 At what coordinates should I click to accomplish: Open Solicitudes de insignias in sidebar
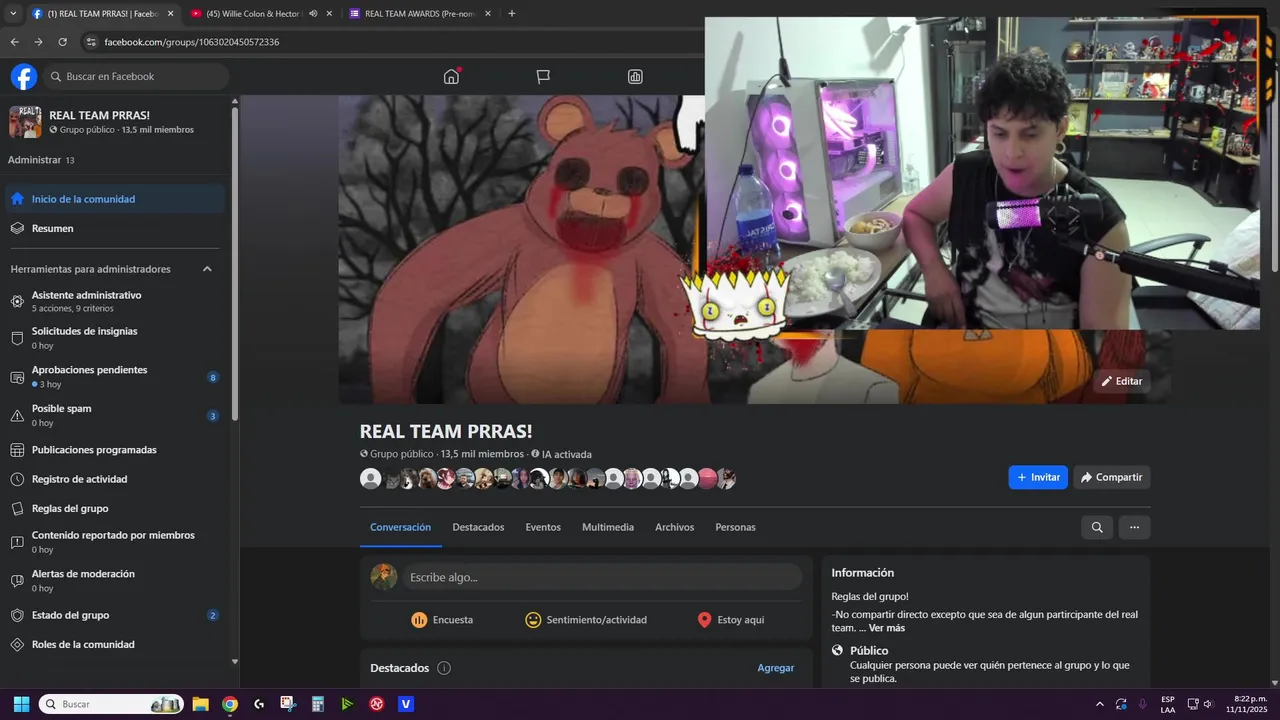tap(115, 338)
